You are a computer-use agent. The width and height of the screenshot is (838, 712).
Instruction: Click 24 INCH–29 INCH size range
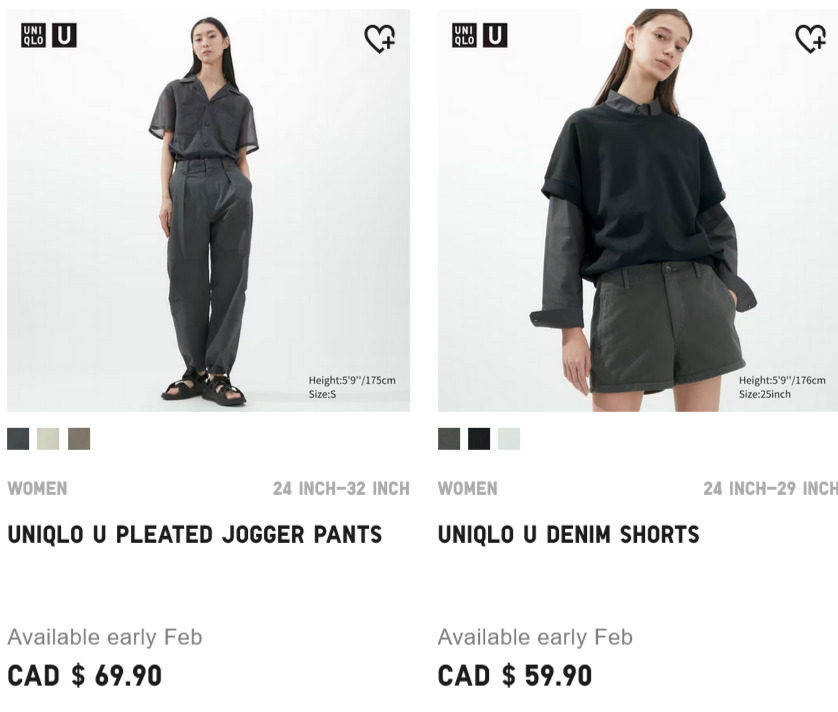(770, 489)
